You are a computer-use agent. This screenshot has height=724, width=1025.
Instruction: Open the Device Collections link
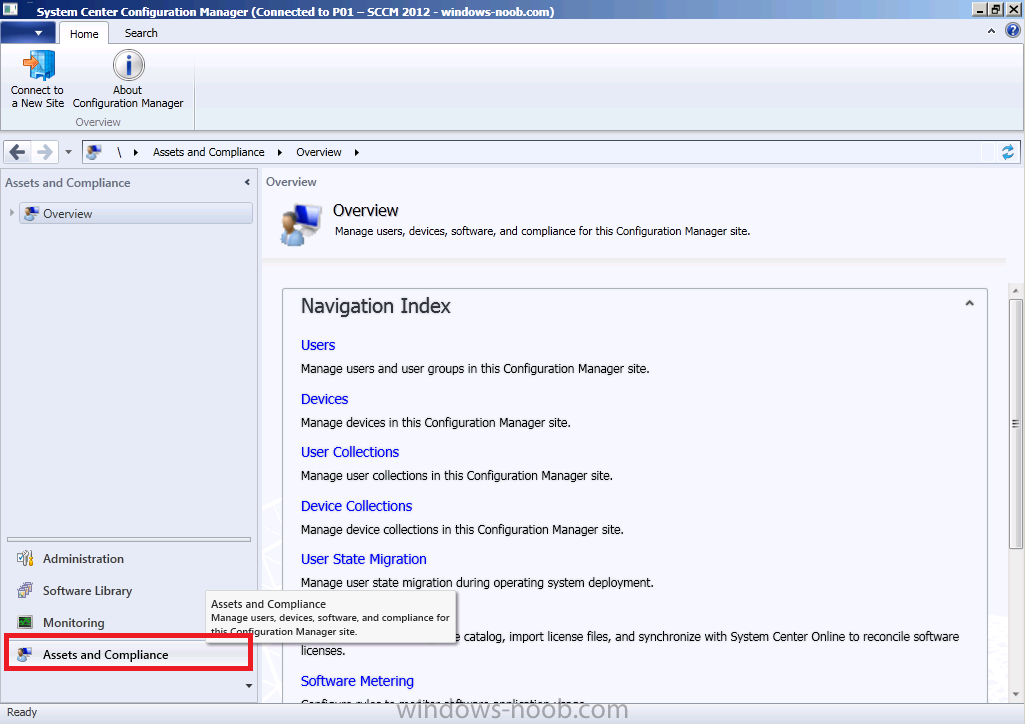[x=356, y=506]
